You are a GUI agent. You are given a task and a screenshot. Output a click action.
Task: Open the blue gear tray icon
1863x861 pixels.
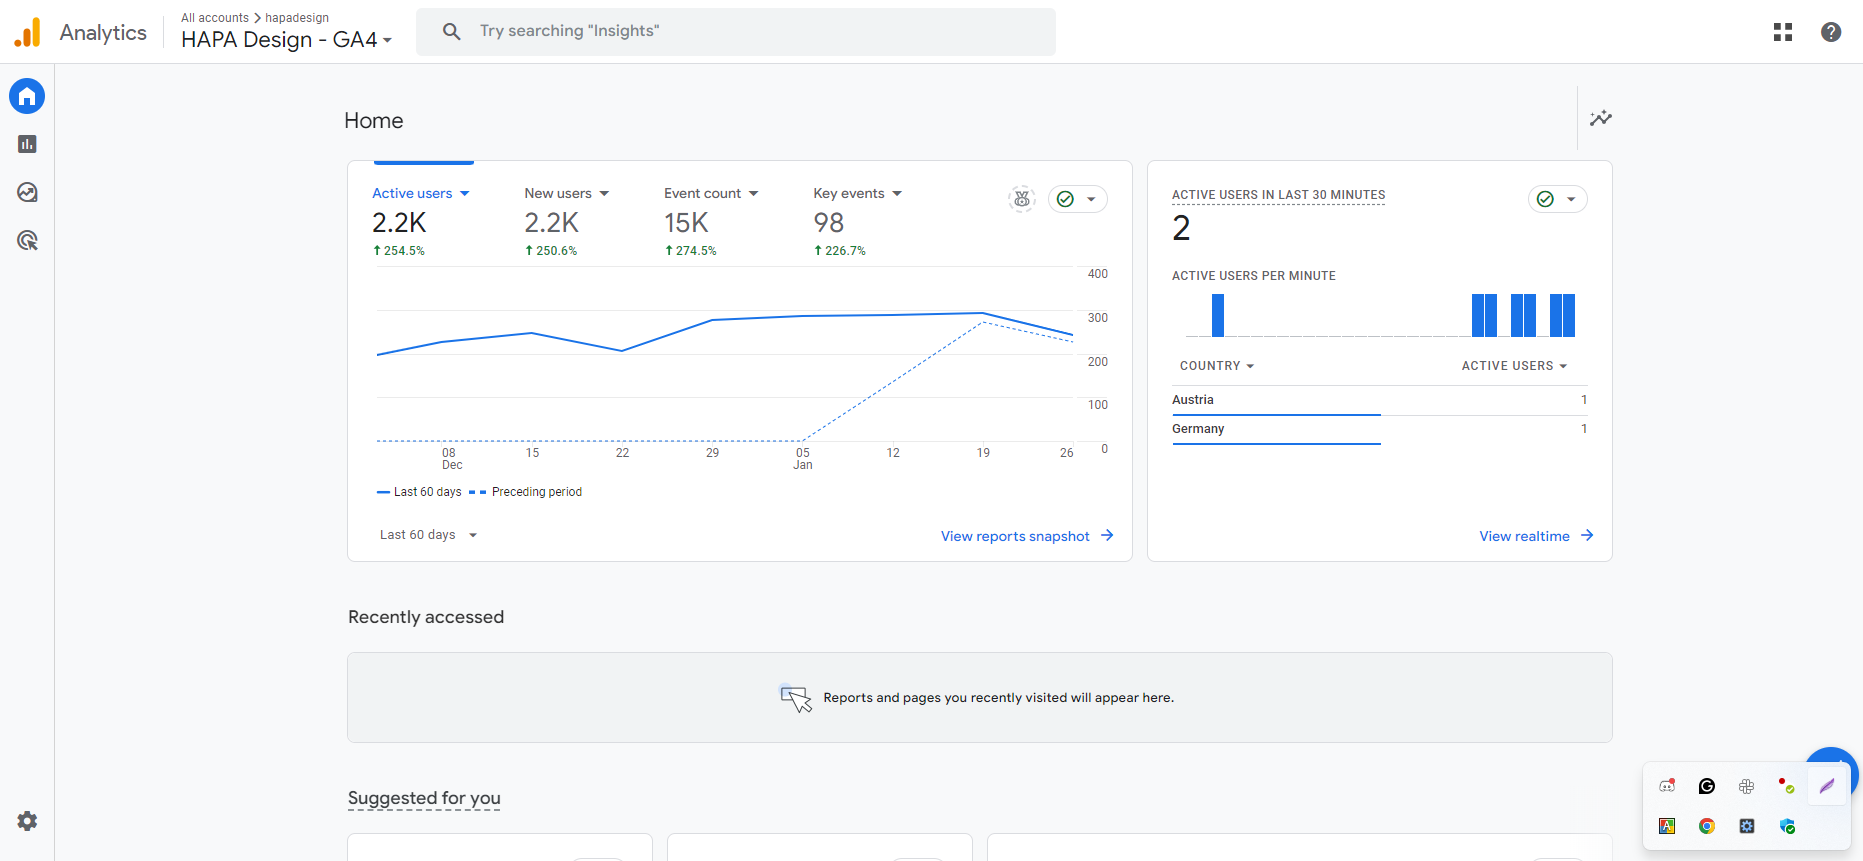(1747, 826)
